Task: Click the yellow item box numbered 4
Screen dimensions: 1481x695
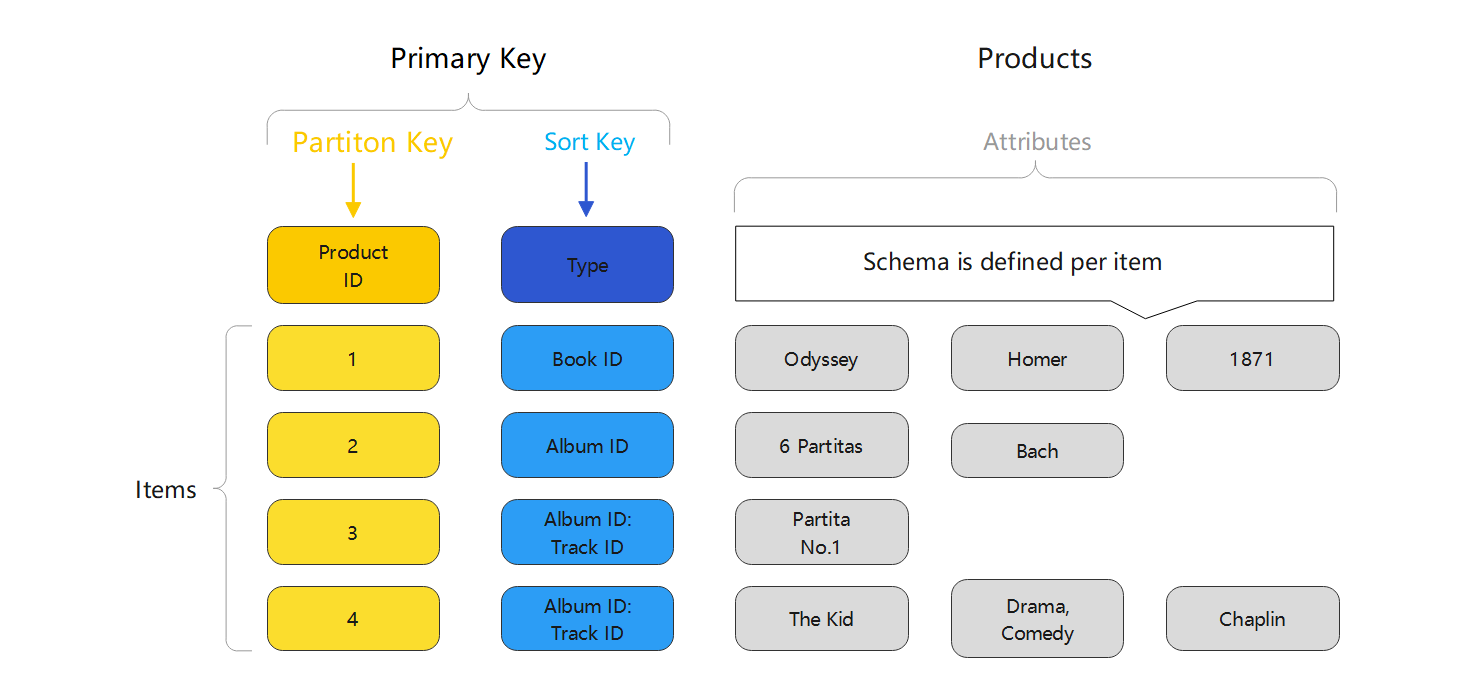Action: click(x=353, y=619)
